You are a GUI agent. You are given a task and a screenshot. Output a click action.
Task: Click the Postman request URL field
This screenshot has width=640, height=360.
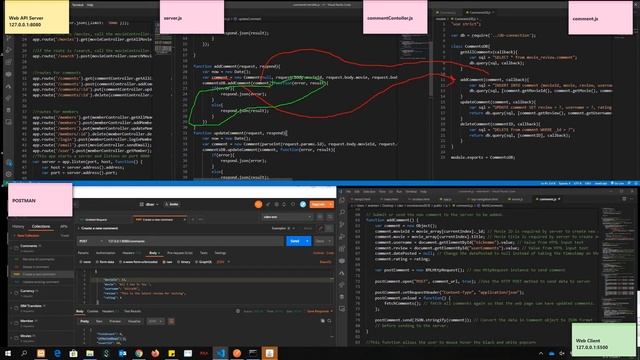point(194,241)
